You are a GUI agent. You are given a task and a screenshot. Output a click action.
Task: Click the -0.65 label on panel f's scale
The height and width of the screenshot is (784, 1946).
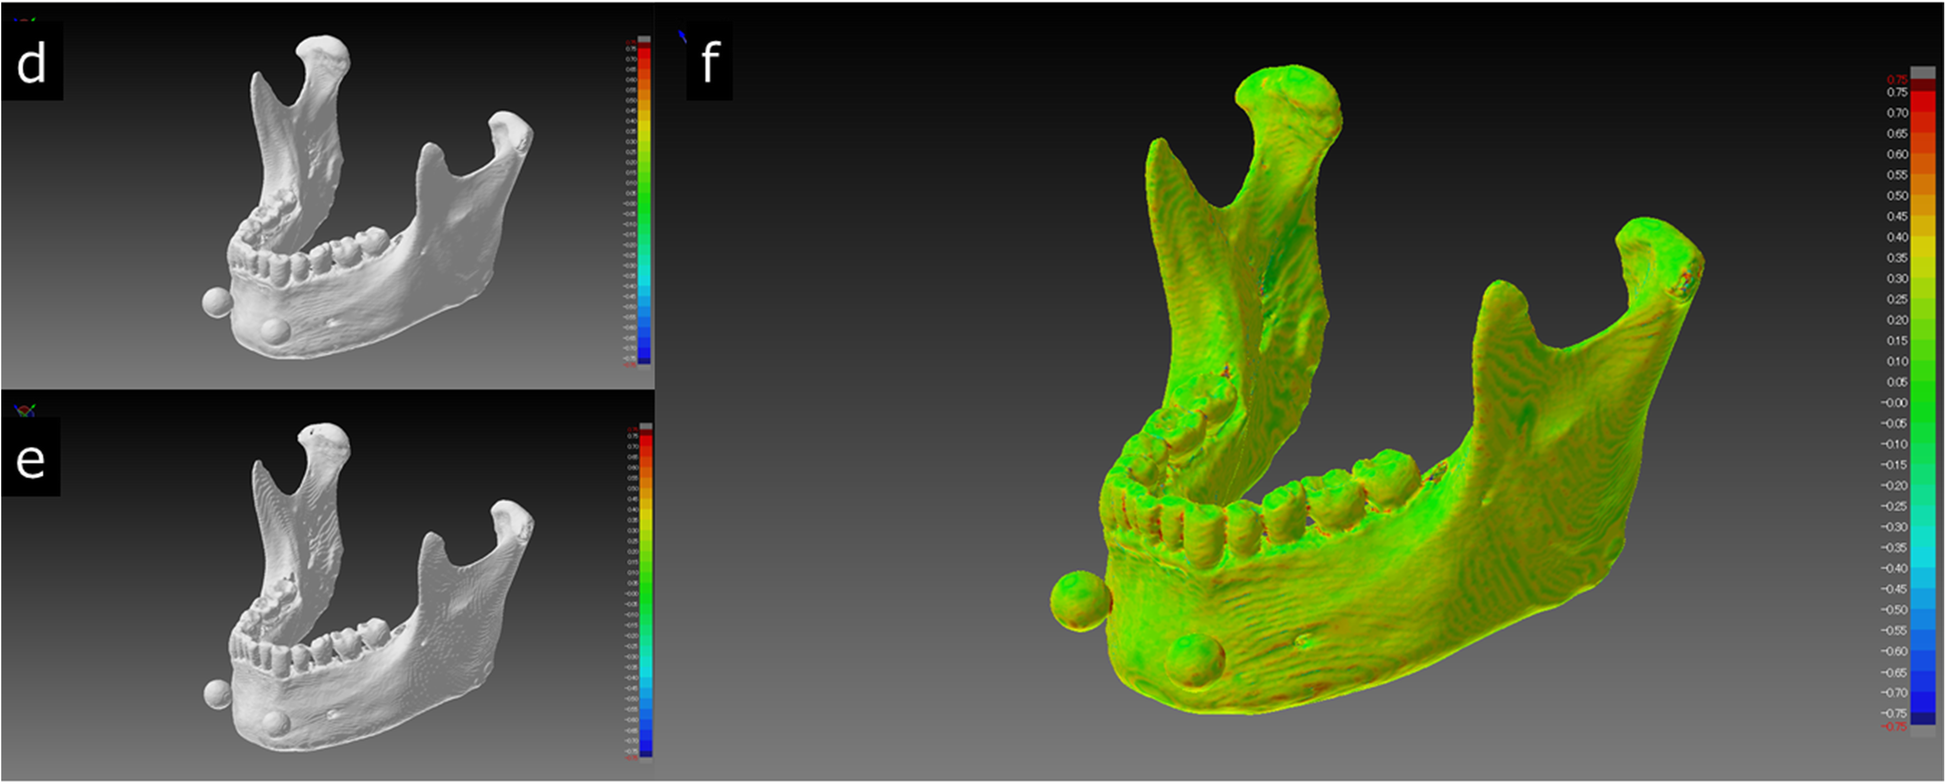pyautogui.click(x=1894, y=672)
